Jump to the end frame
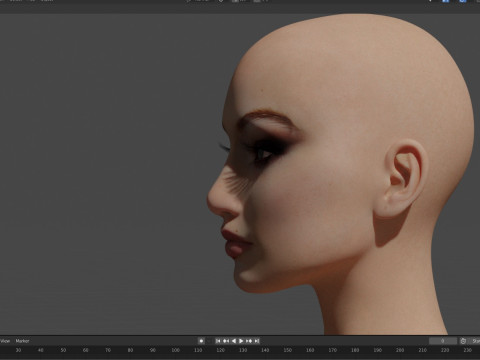Screen dimensions: 480x360 point(256,341)
